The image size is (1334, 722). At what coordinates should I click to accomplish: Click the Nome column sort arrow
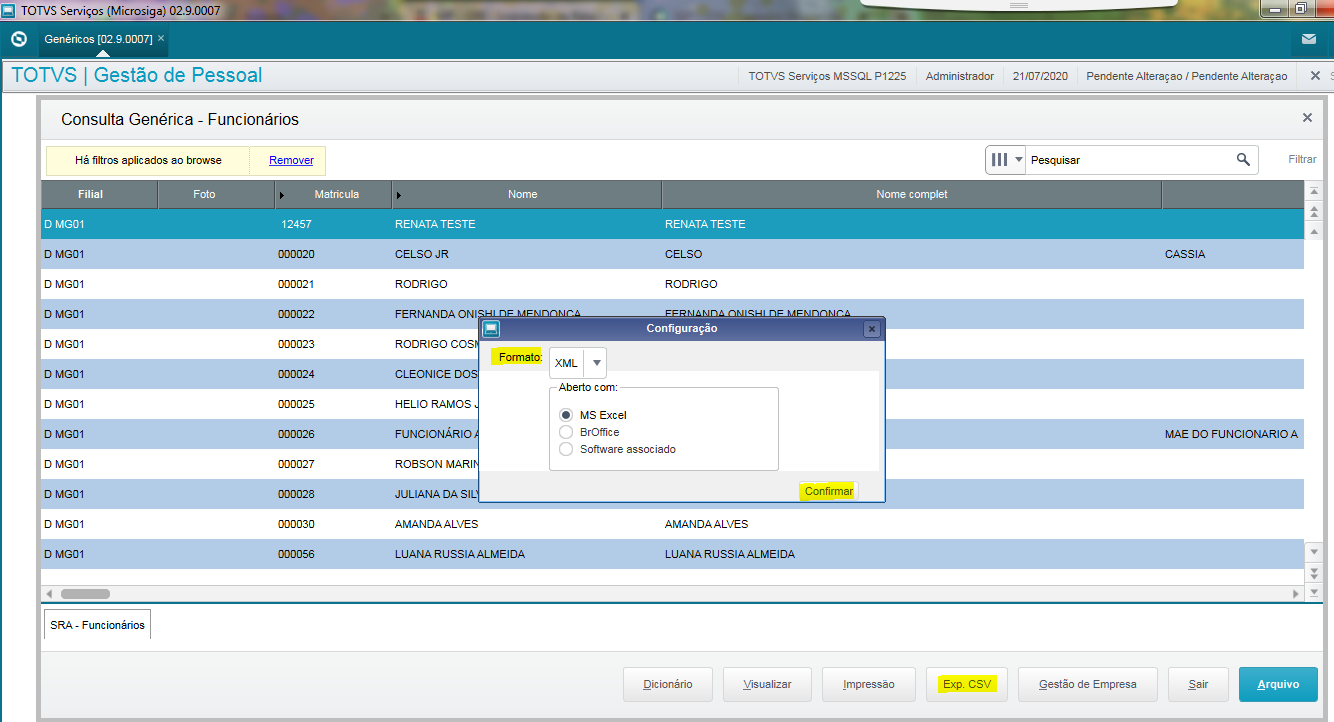400,195
